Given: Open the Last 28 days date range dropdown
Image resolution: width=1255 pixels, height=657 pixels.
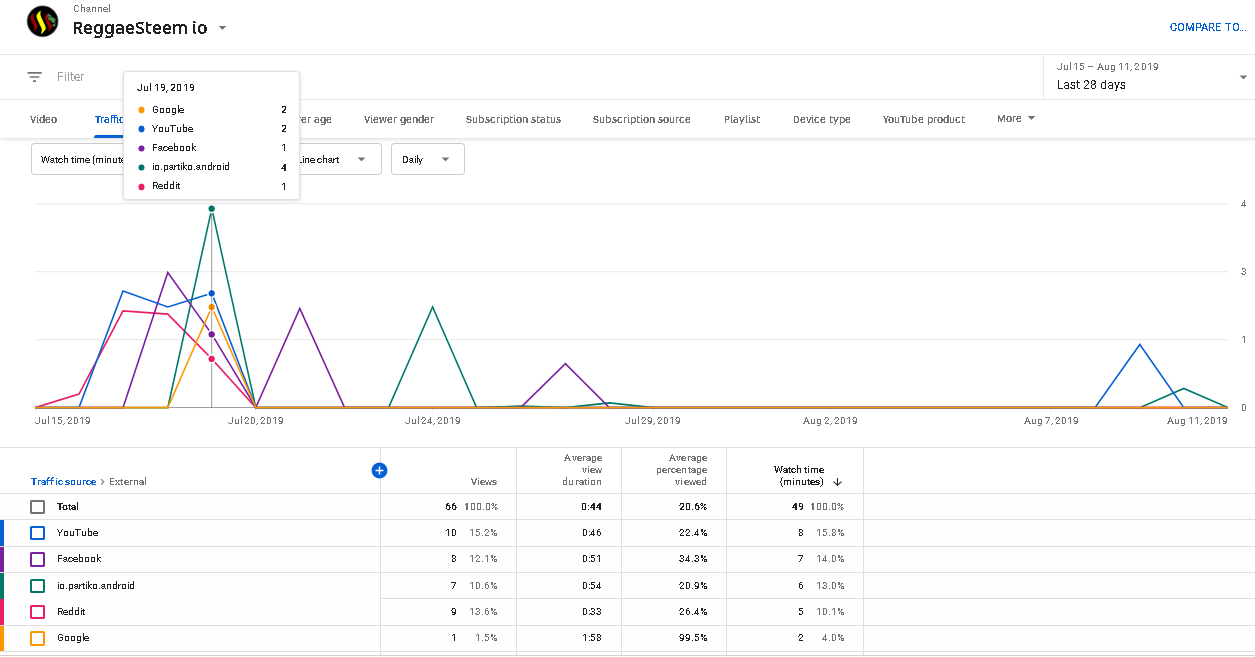Looking at the screenshot, I should point(1150,77).
